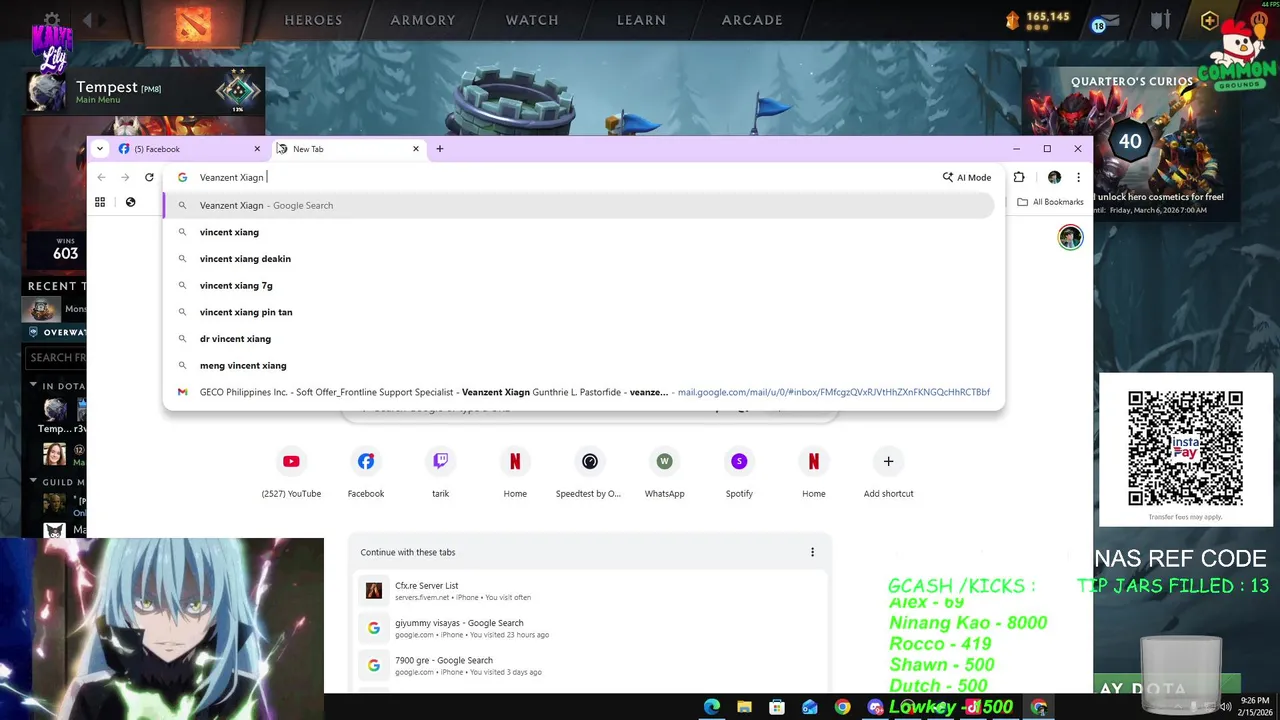Click the globe bookmark icon

click(x=130, y=202)
